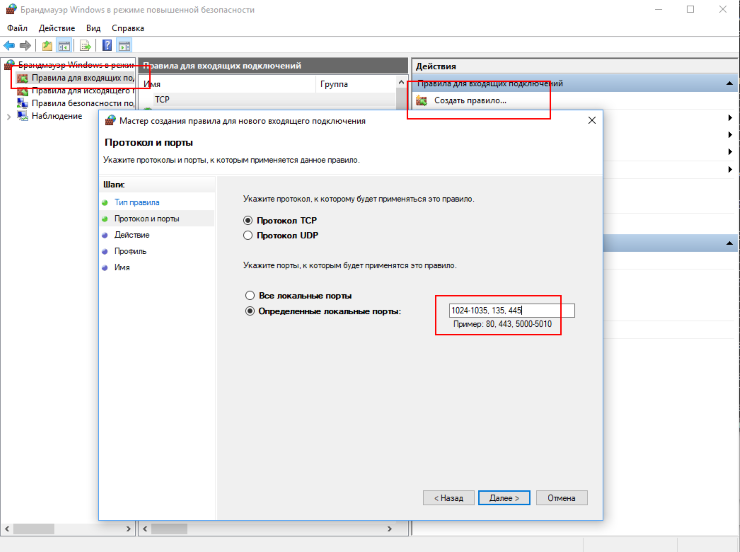
Task: Click the left pane scroll left arrow
Action: pyautogui.click(x=7, y=529)
